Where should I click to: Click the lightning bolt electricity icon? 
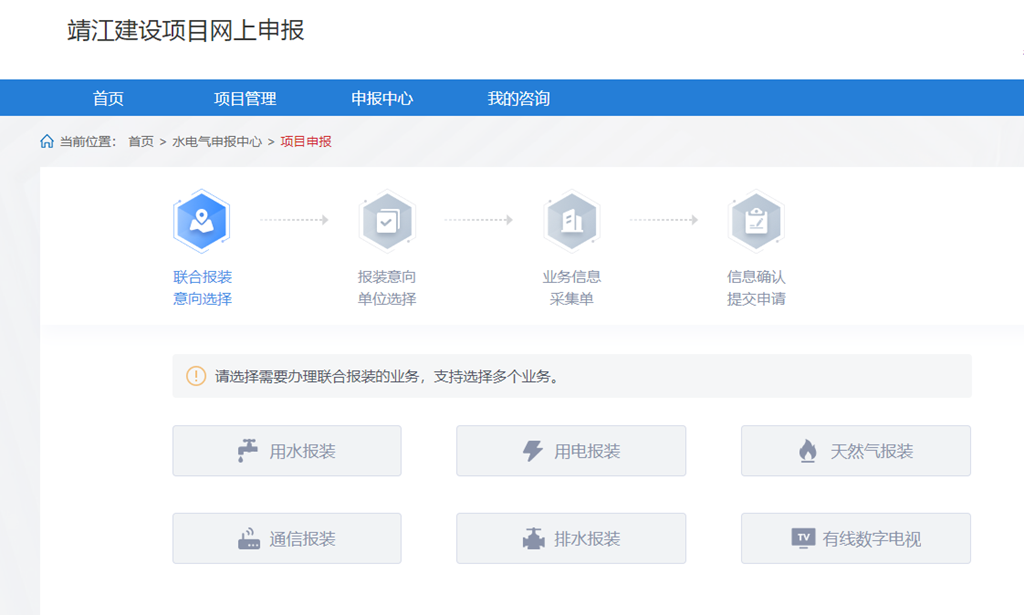pyautogui.click(x=533, y=451)
